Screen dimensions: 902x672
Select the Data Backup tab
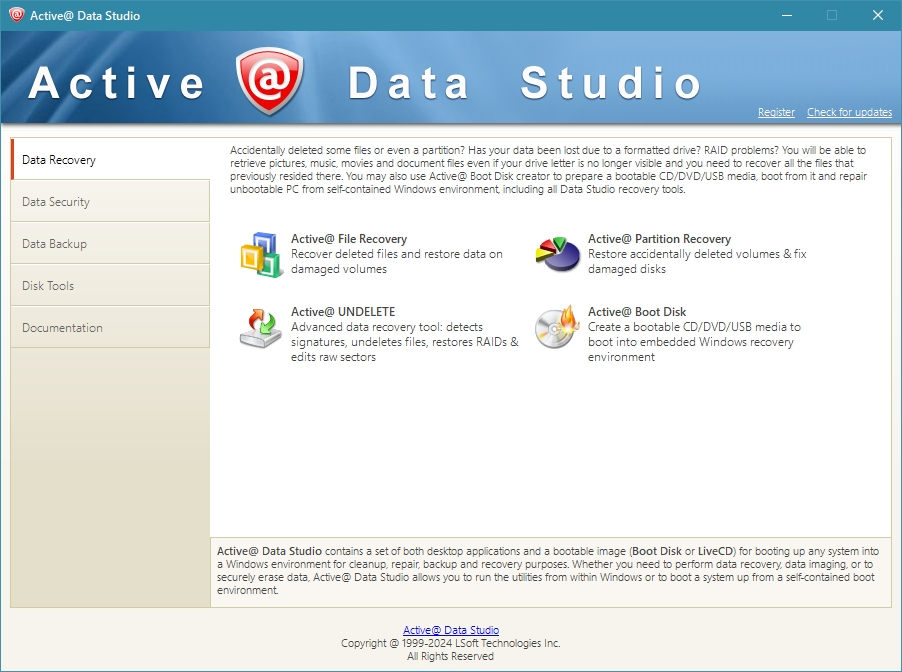(x=110, y=244)
